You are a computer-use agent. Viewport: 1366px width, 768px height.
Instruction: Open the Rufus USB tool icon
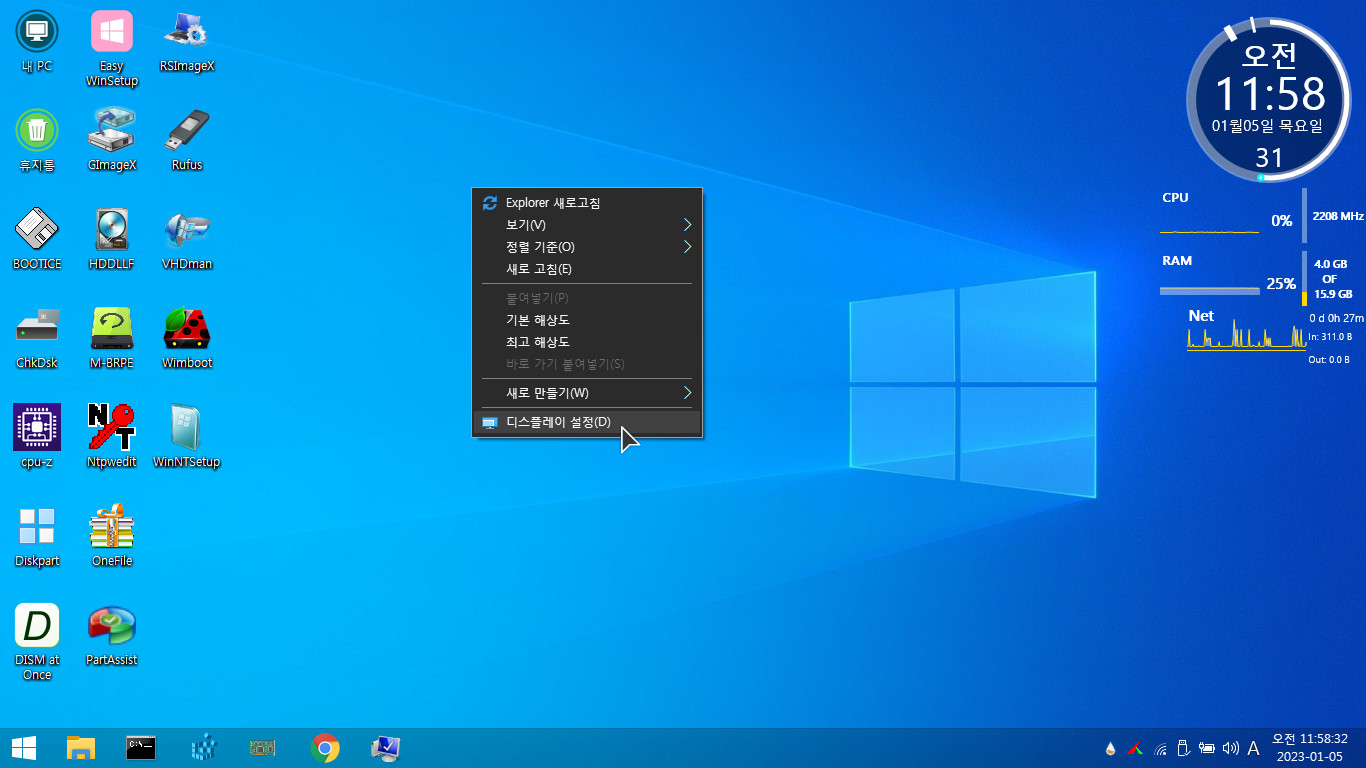[x=187, y=139]
